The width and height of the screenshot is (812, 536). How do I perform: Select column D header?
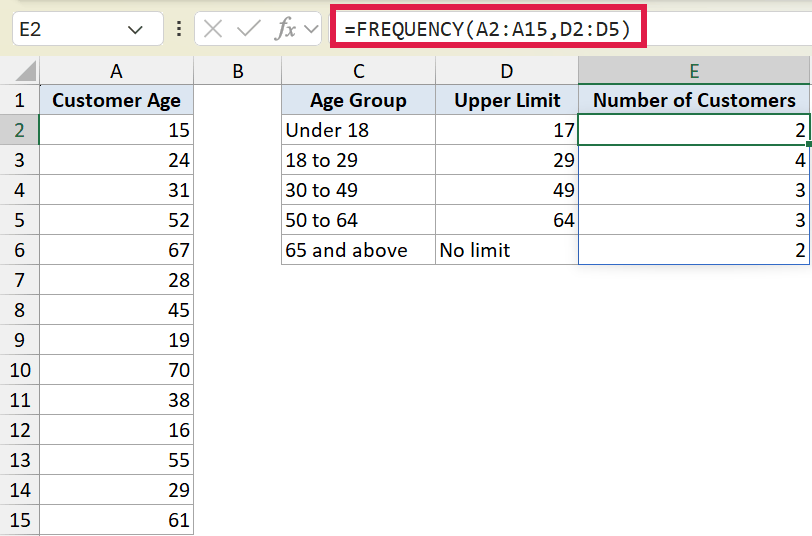(x=507, y=71)
